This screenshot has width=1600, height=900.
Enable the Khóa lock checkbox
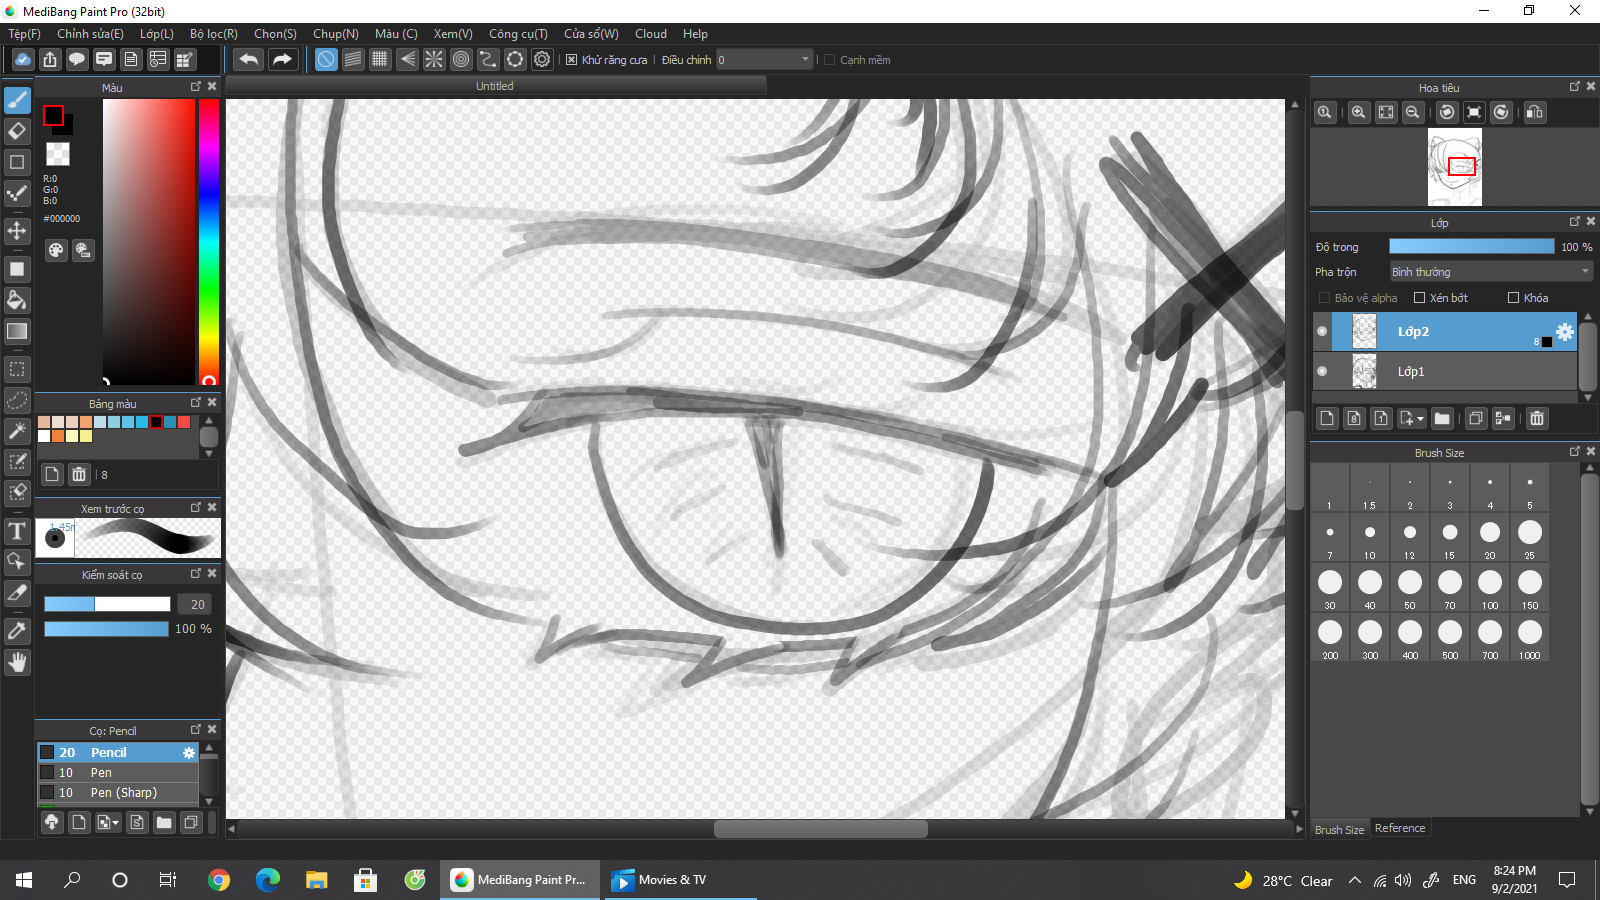coord(1513,298)
